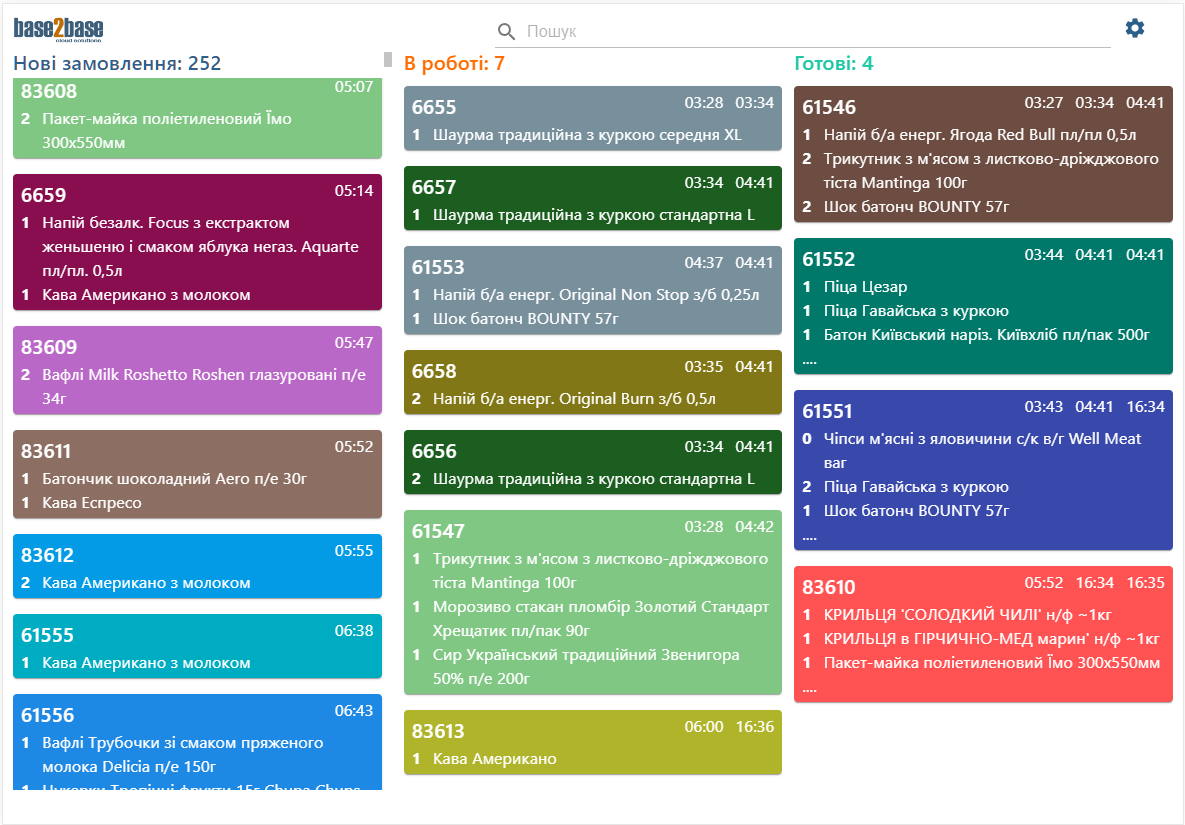1185x825 pixels.
Task: Expand more items ellipsis in order 61552
Action: click(x=809, y=361)
